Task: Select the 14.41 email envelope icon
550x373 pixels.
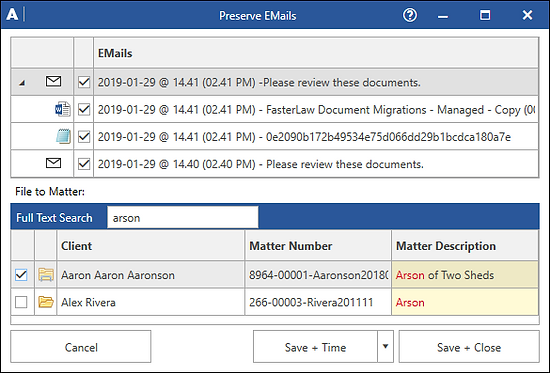Action: 53,81
